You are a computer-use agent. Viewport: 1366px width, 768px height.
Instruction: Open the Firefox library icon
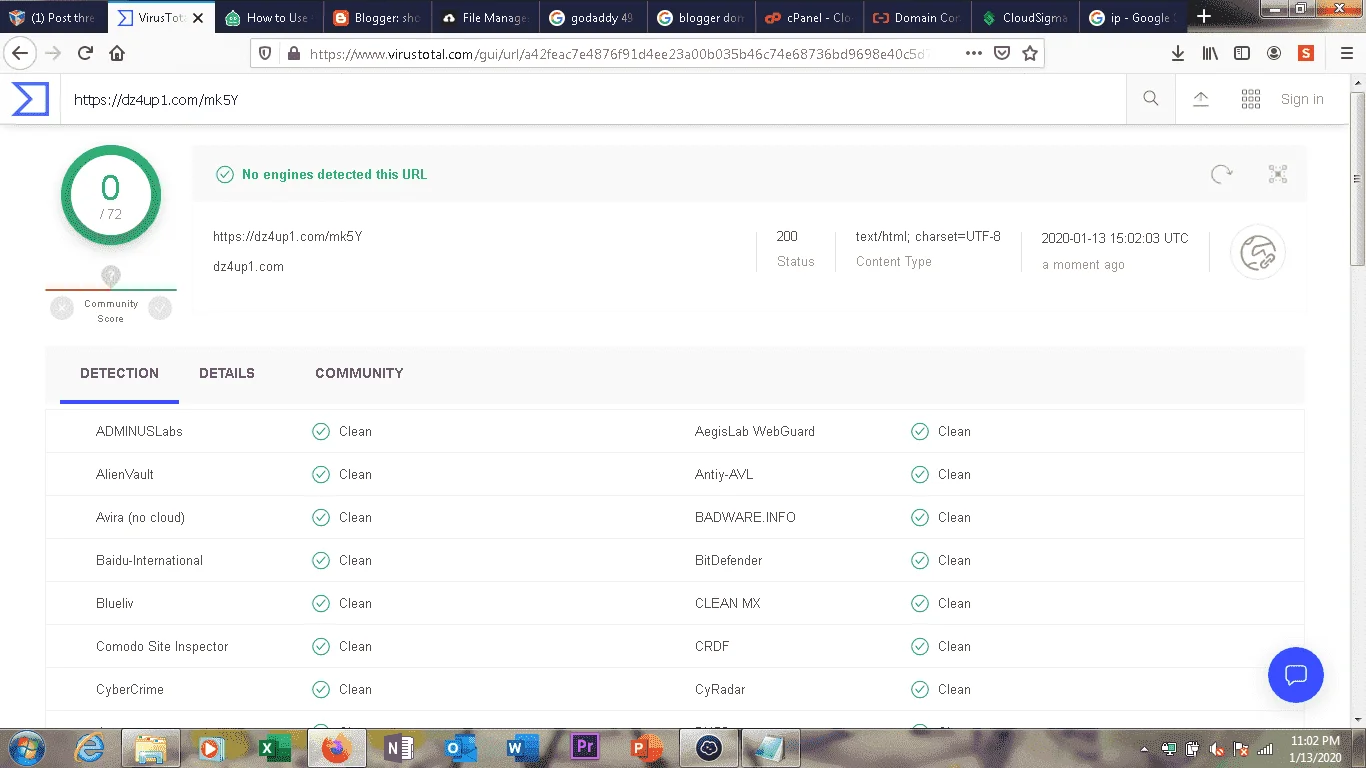[1210, 53]
